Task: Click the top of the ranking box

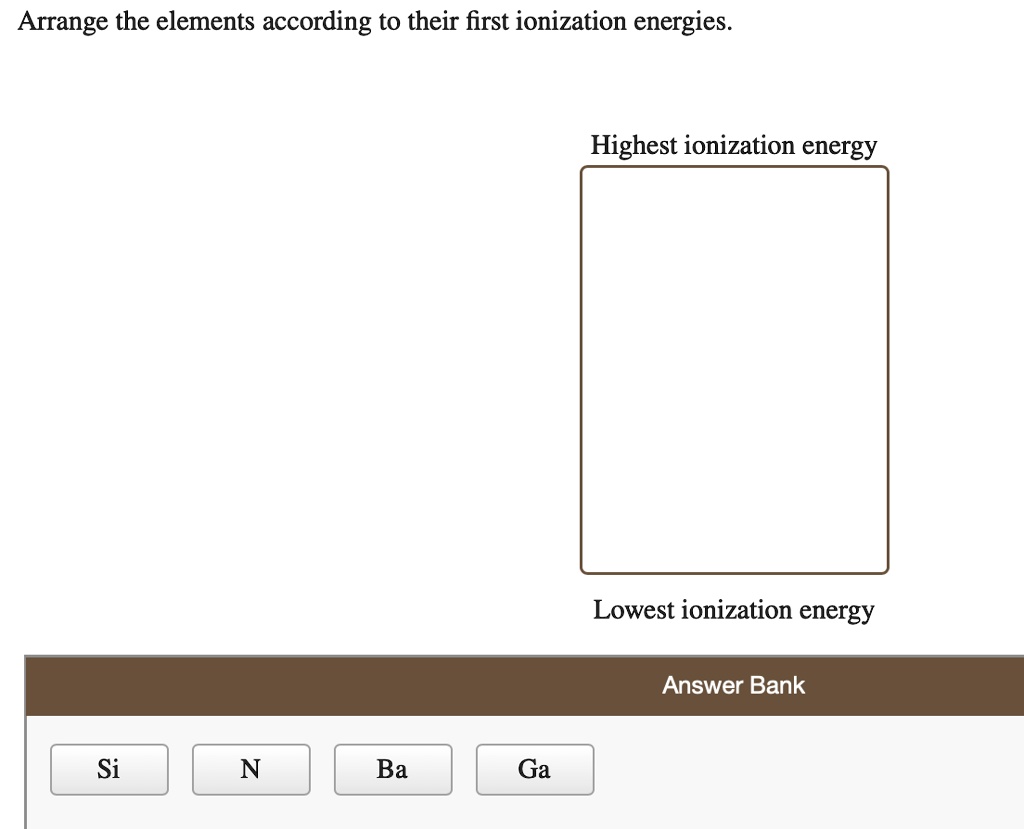Action: click(x=734, y=185)
